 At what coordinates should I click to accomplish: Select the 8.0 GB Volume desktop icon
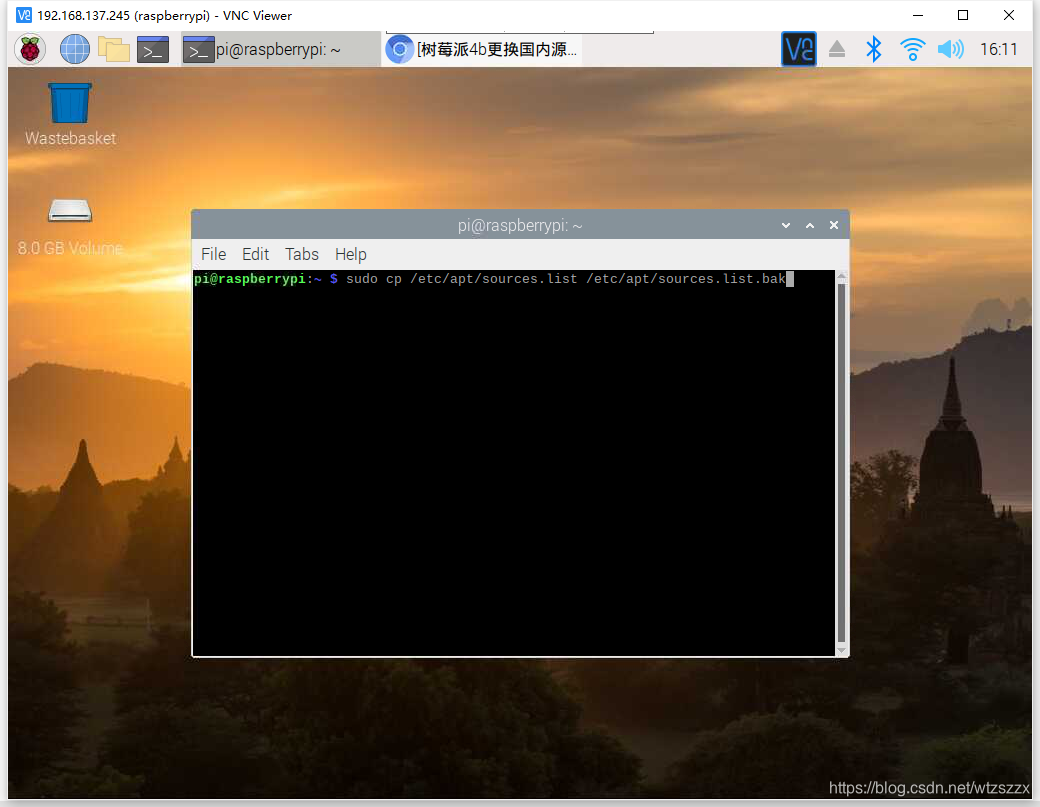pos(70,227)
